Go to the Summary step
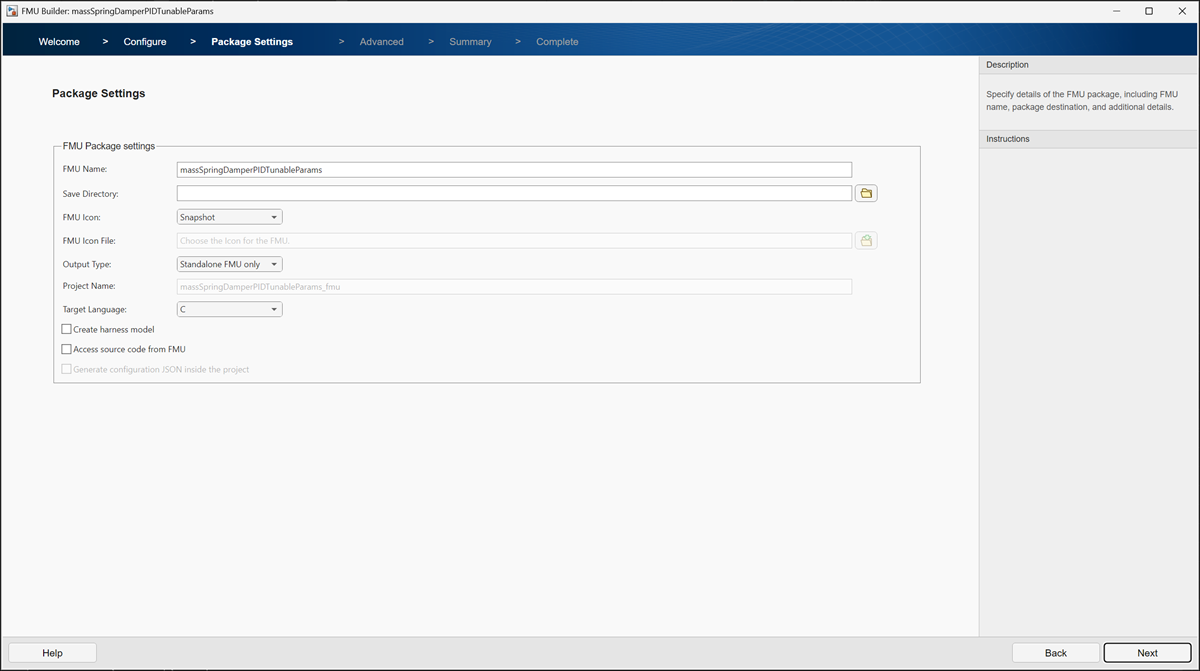Screen dimensions: 1200x671 [x=470, y=41]
